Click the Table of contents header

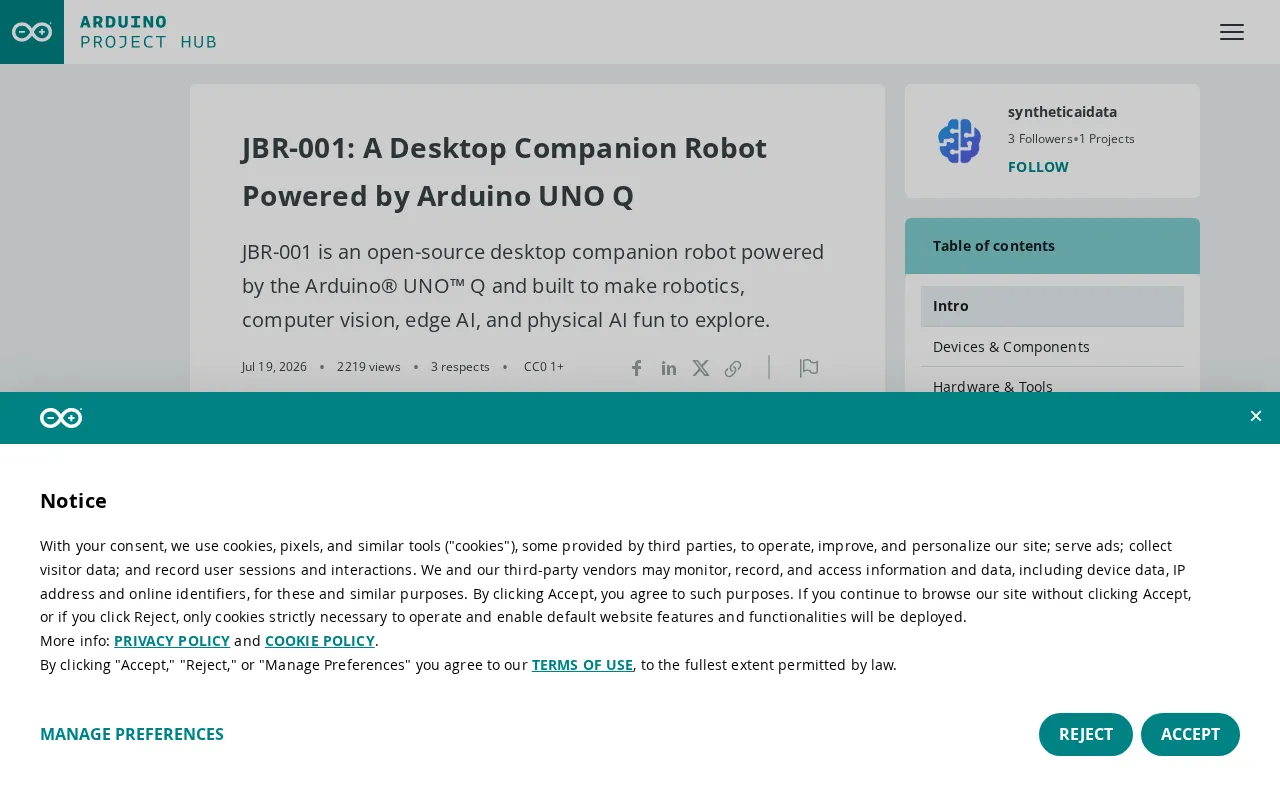tap(1052, 246)
